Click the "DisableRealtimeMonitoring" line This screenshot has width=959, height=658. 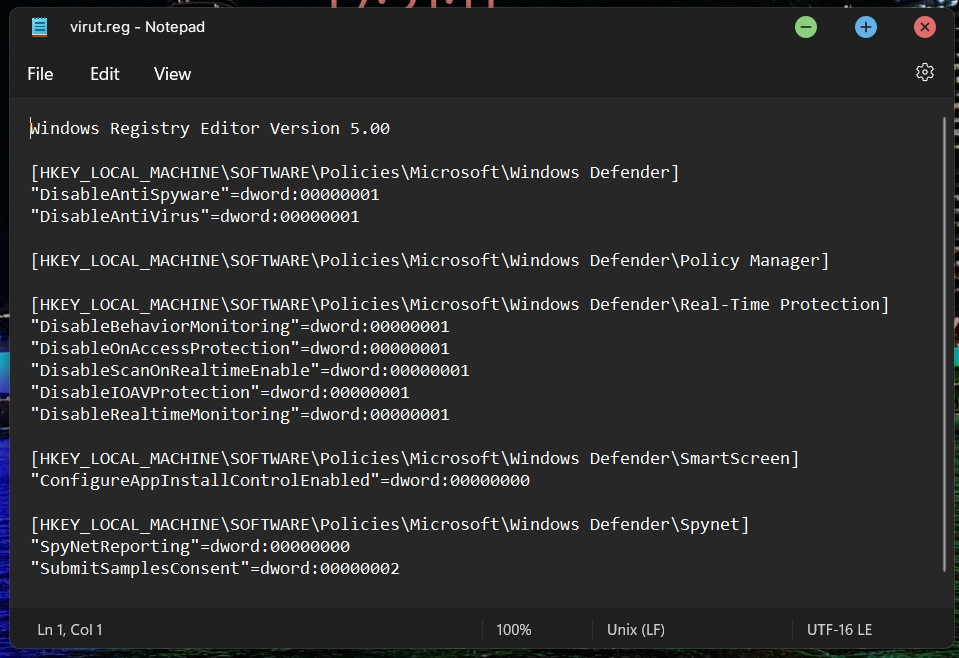[240, 415]
